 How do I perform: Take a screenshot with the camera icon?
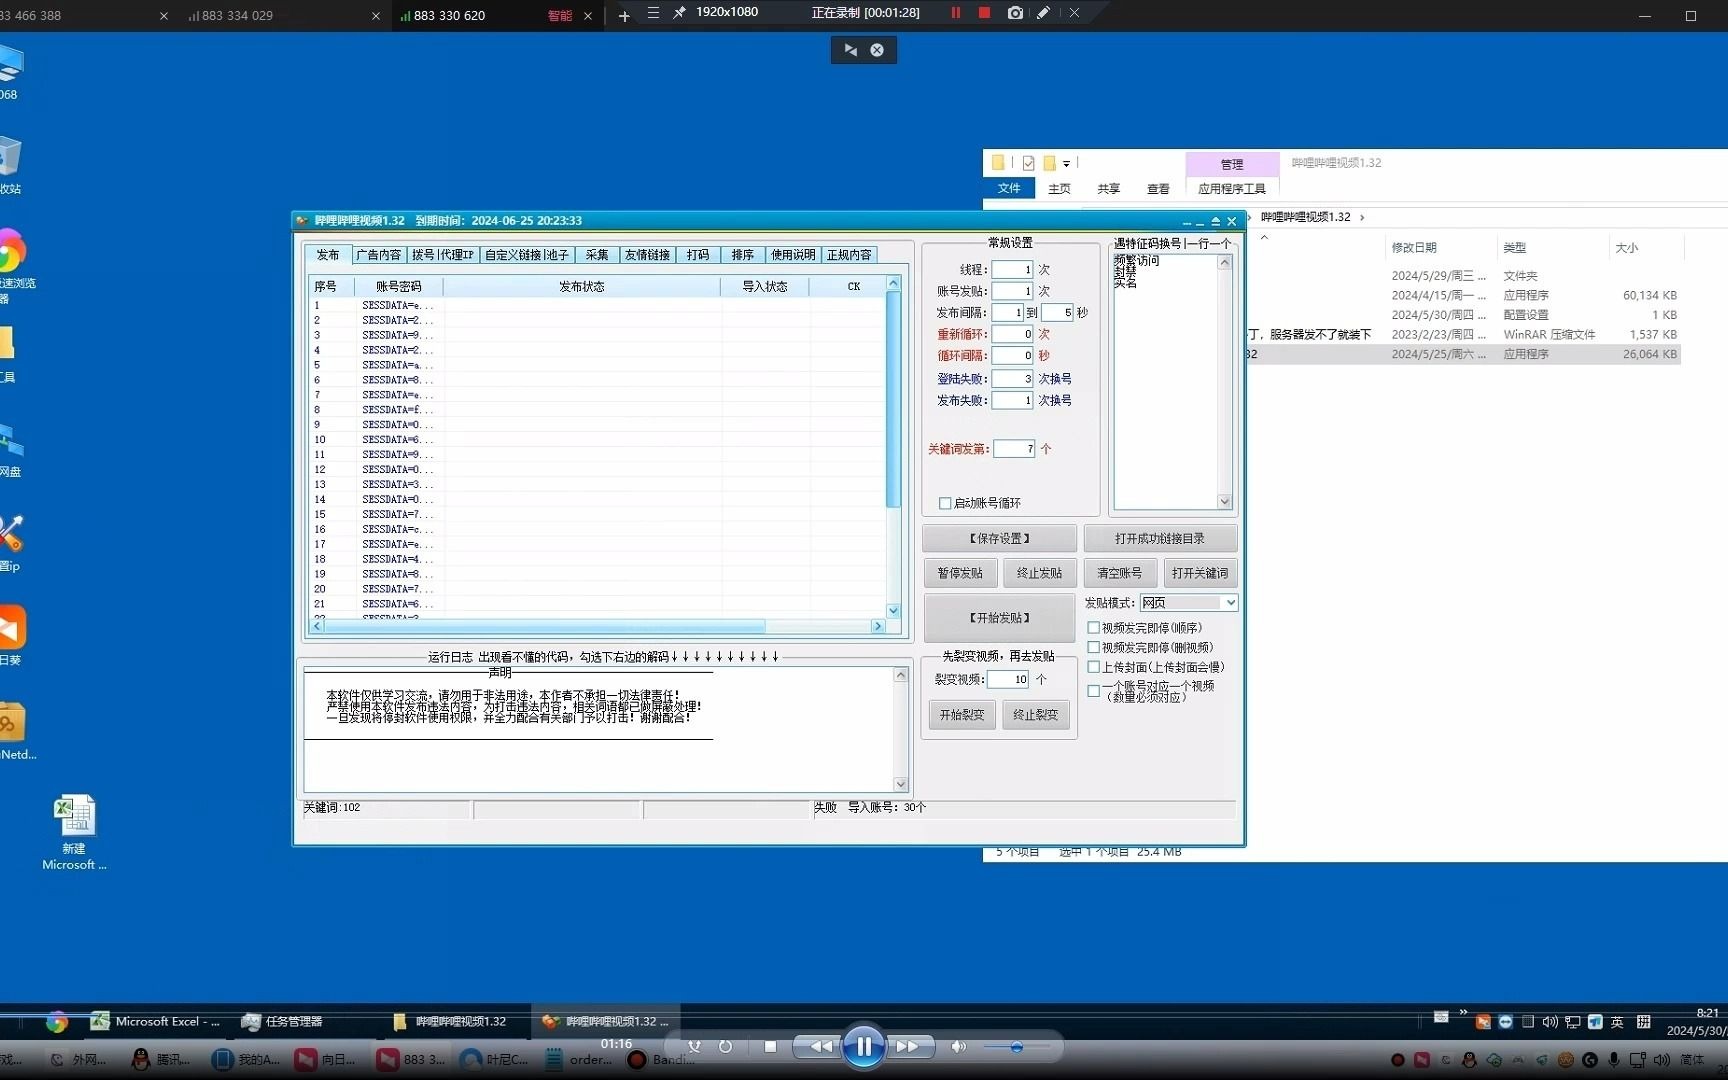tap(1015, 13)
